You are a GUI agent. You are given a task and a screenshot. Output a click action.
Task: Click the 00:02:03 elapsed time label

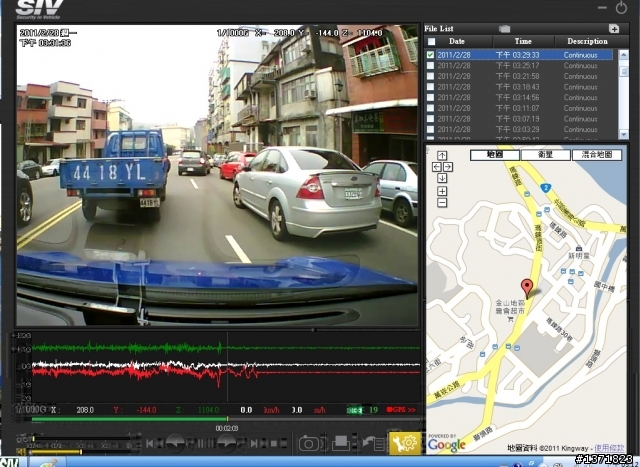(x=227, y=428)
